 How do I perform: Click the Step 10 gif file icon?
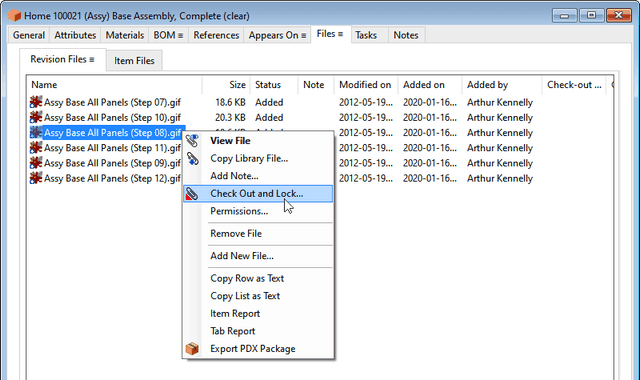tap(36, 118)
